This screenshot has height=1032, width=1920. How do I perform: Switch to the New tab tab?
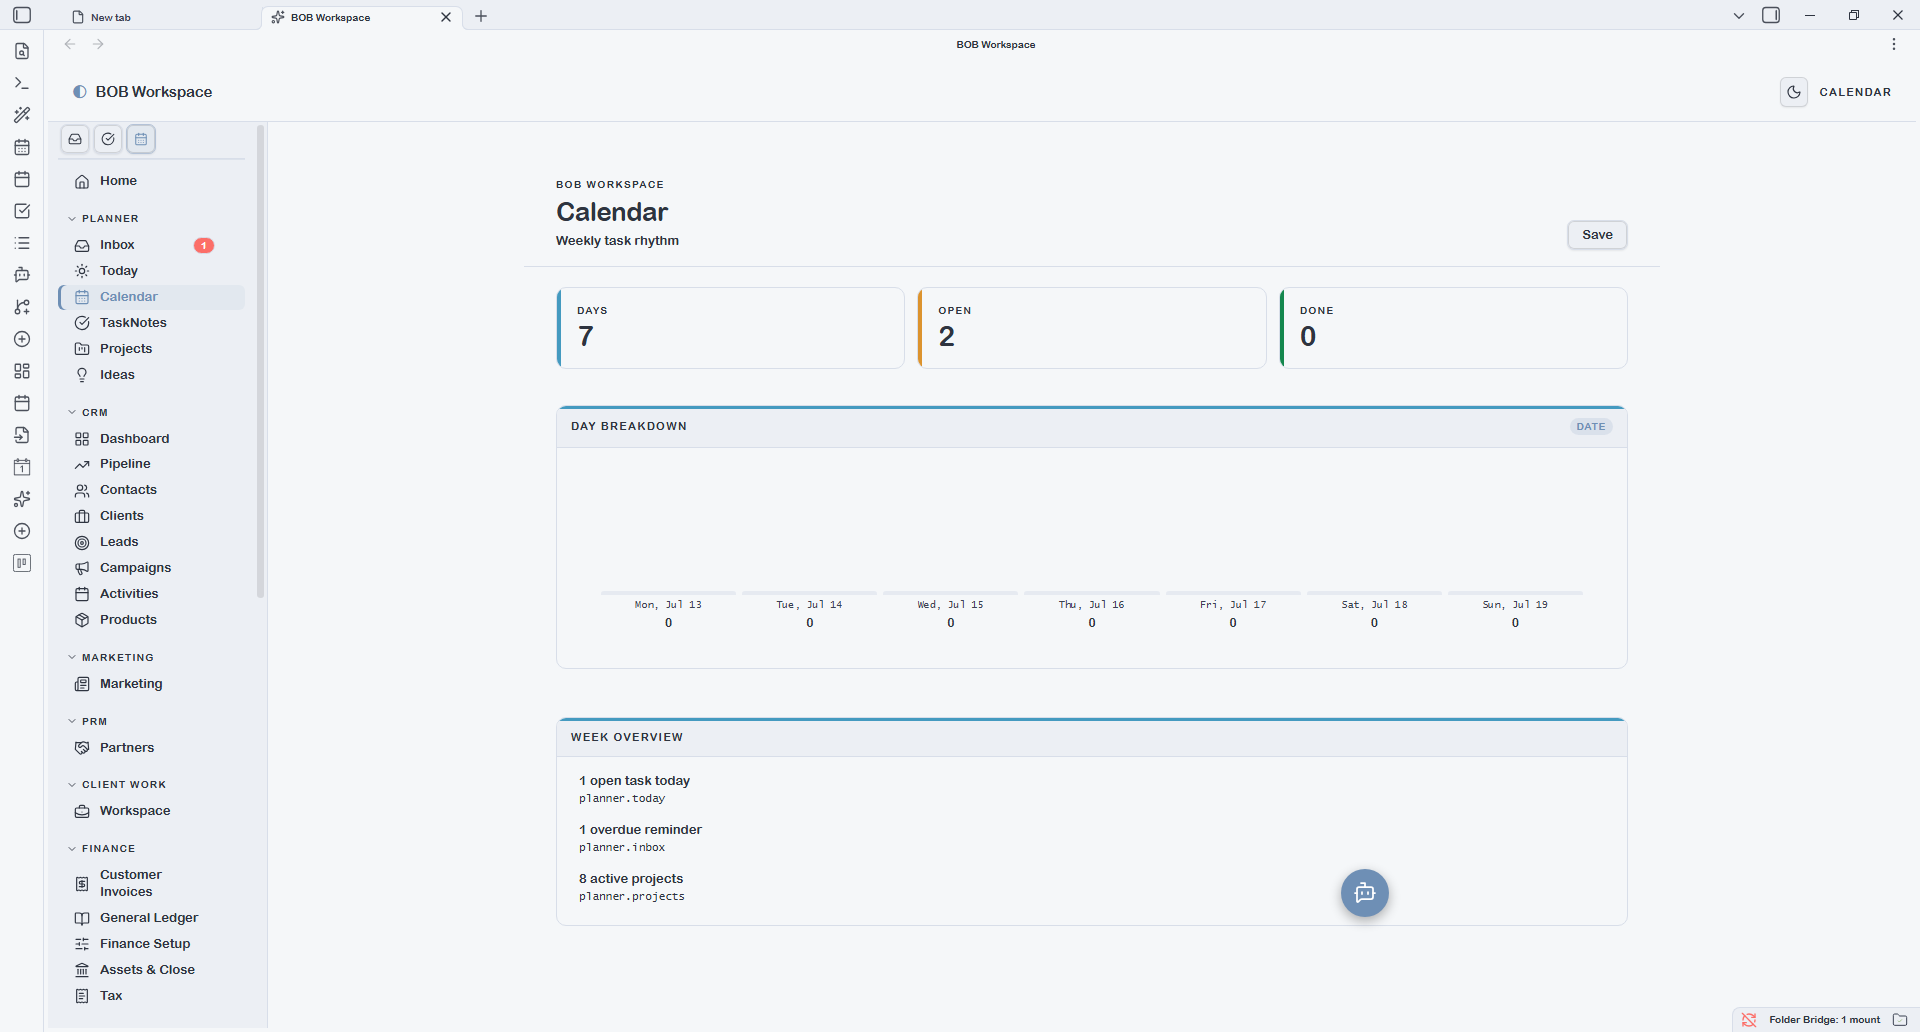pyautogui.click(x=160, y=17)
